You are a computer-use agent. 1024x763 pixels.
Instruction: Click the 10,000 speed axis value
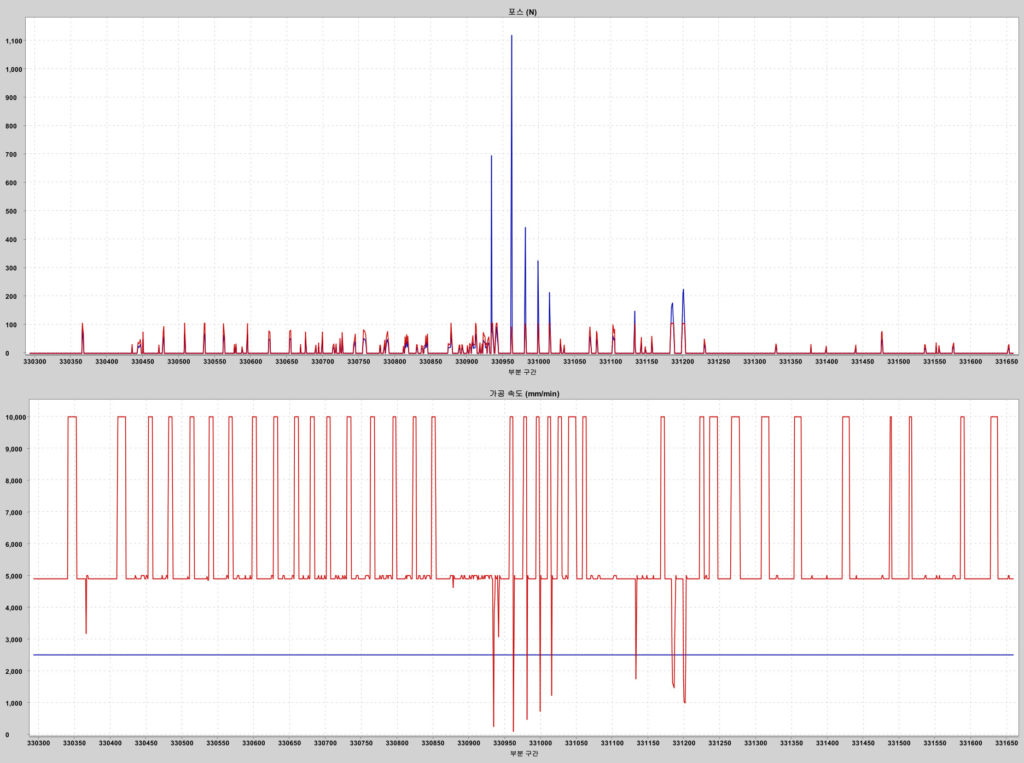tap(16, 417)
